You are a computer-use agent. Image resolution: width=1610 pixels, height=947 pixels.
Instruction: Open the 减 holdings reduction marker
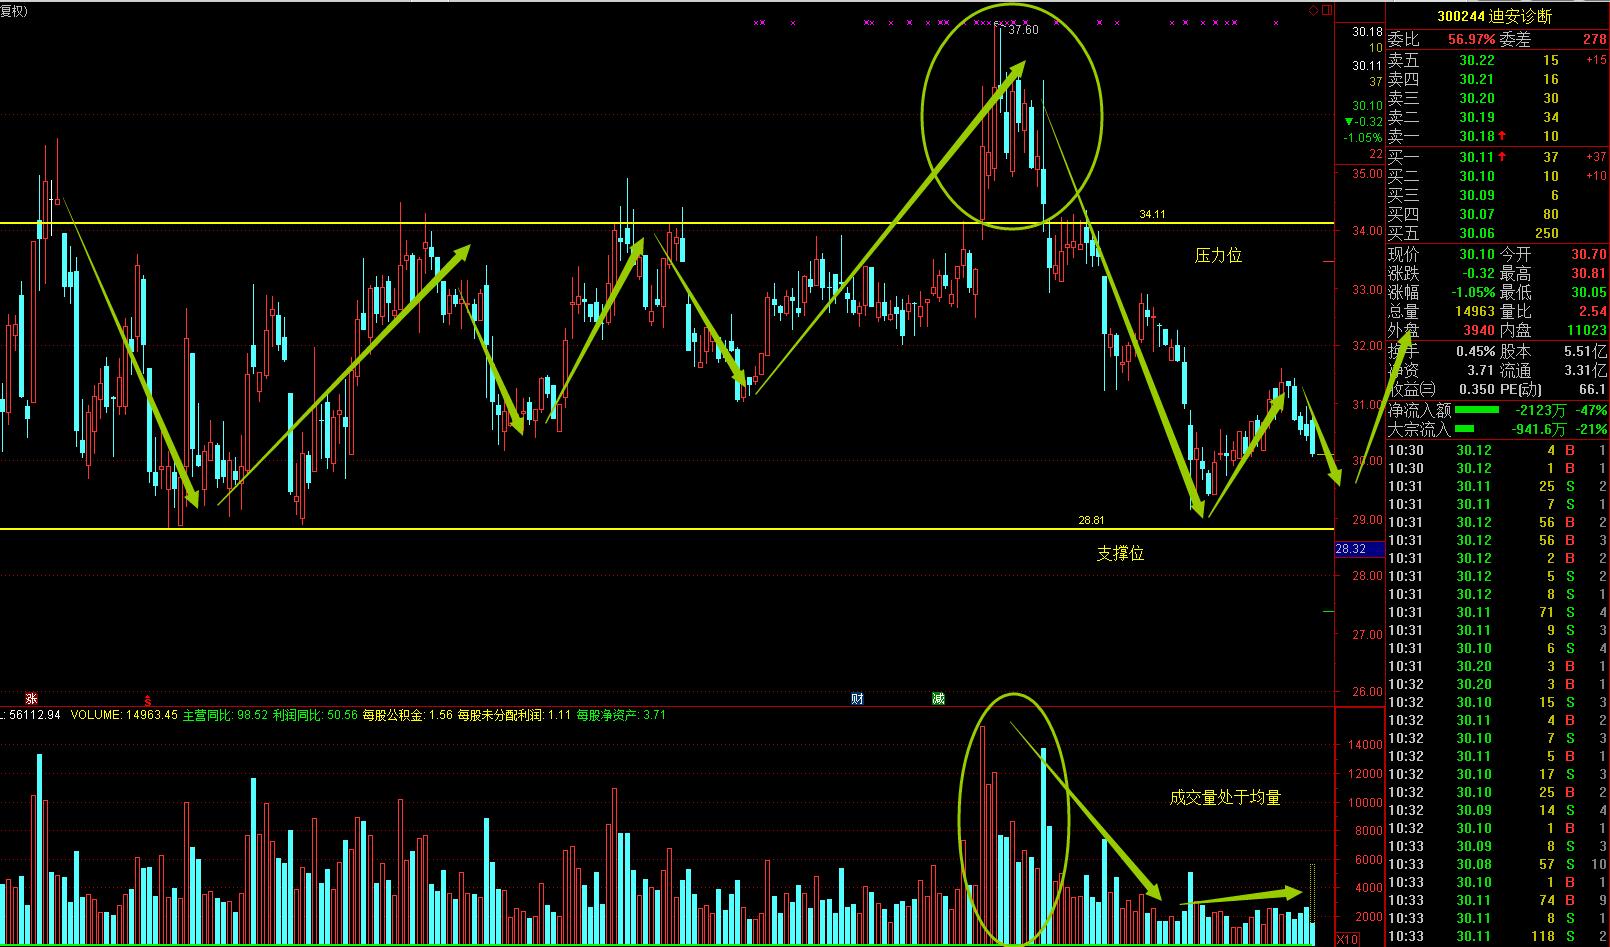click(938, 698)
